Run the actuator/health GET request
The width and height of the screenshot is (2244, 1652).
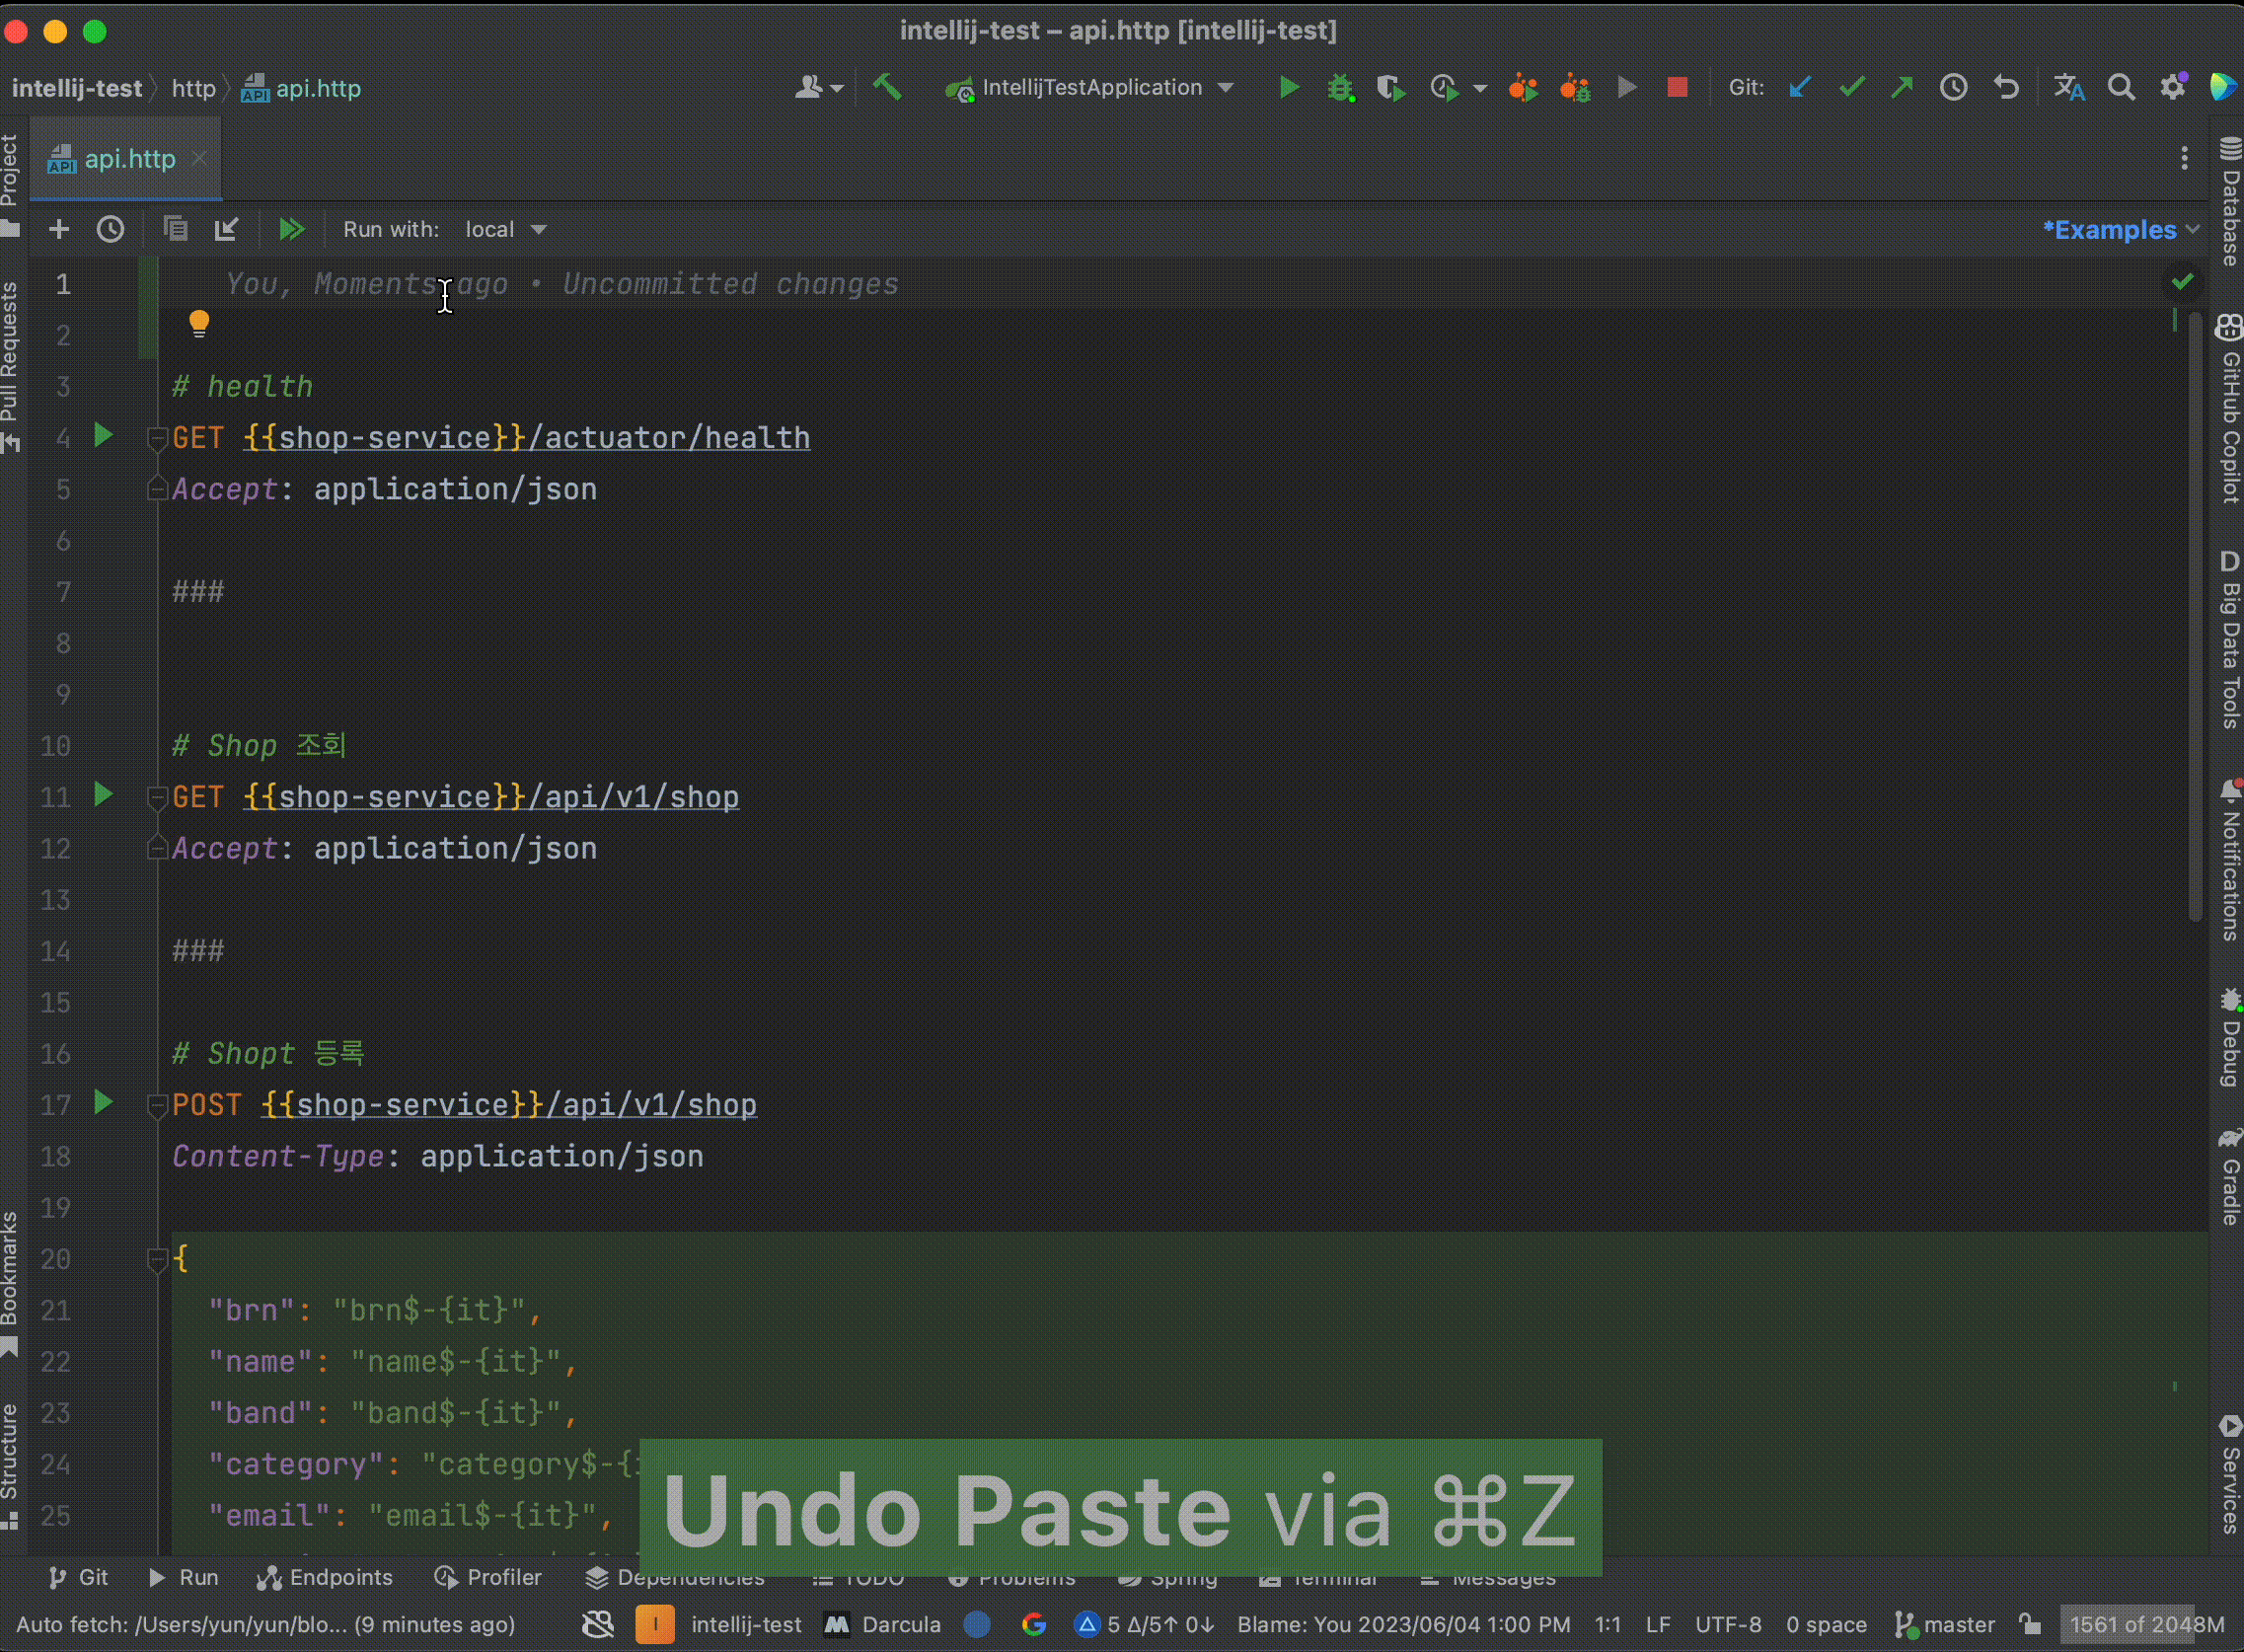(102, 436)
